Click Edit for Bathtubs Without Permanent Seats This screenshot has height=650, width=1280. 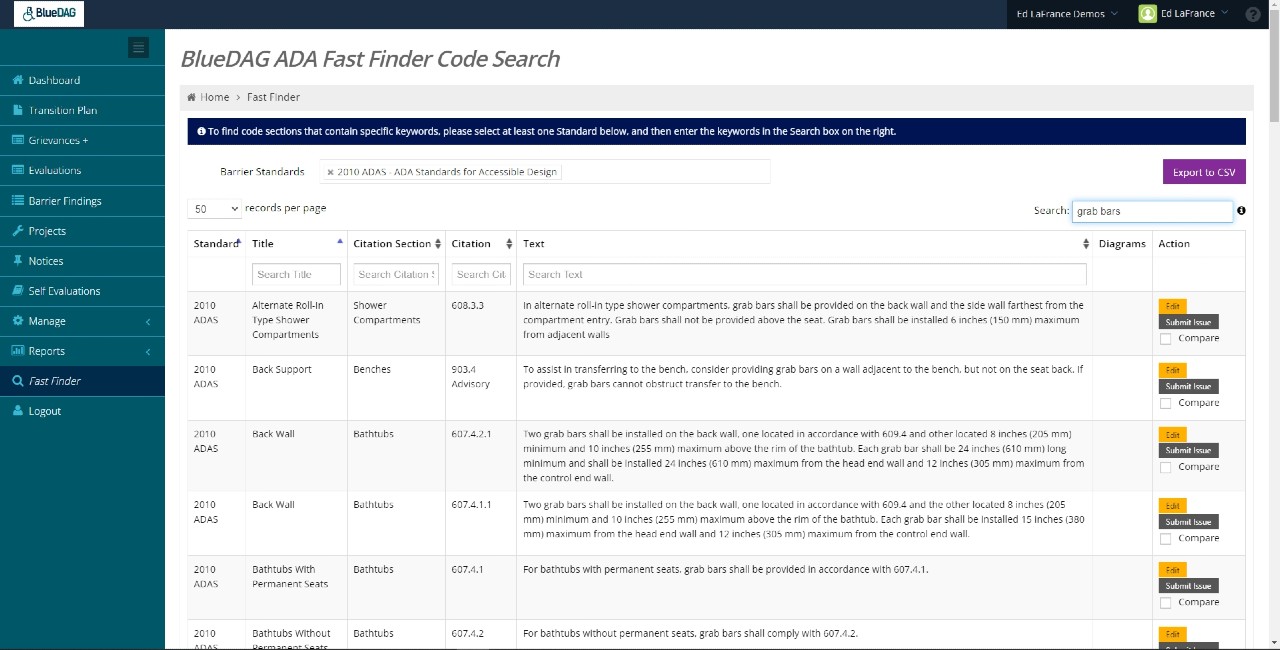point(1172,634)
